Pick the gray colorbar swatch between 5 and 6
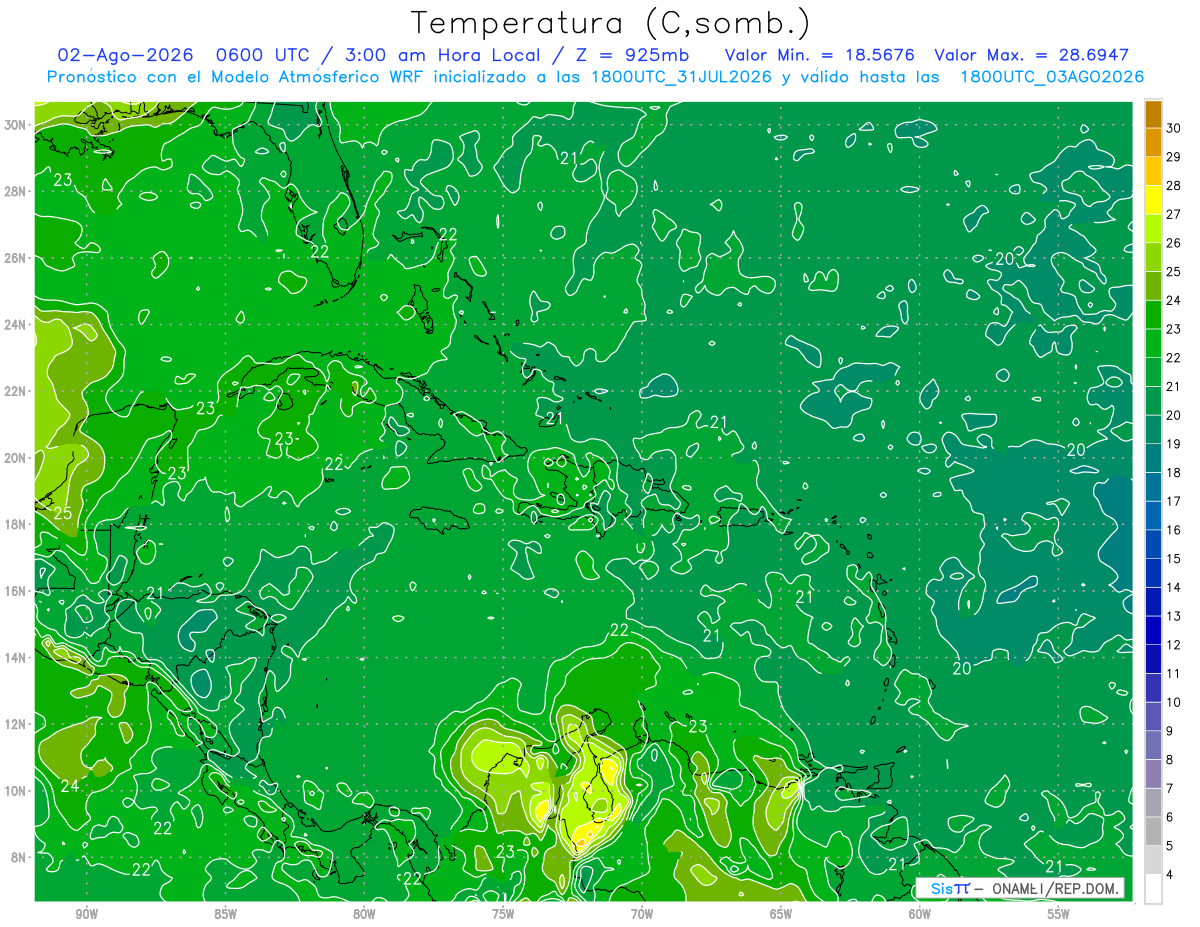The width and height of the screenshot is (1200, 927). click(1153, 831)
